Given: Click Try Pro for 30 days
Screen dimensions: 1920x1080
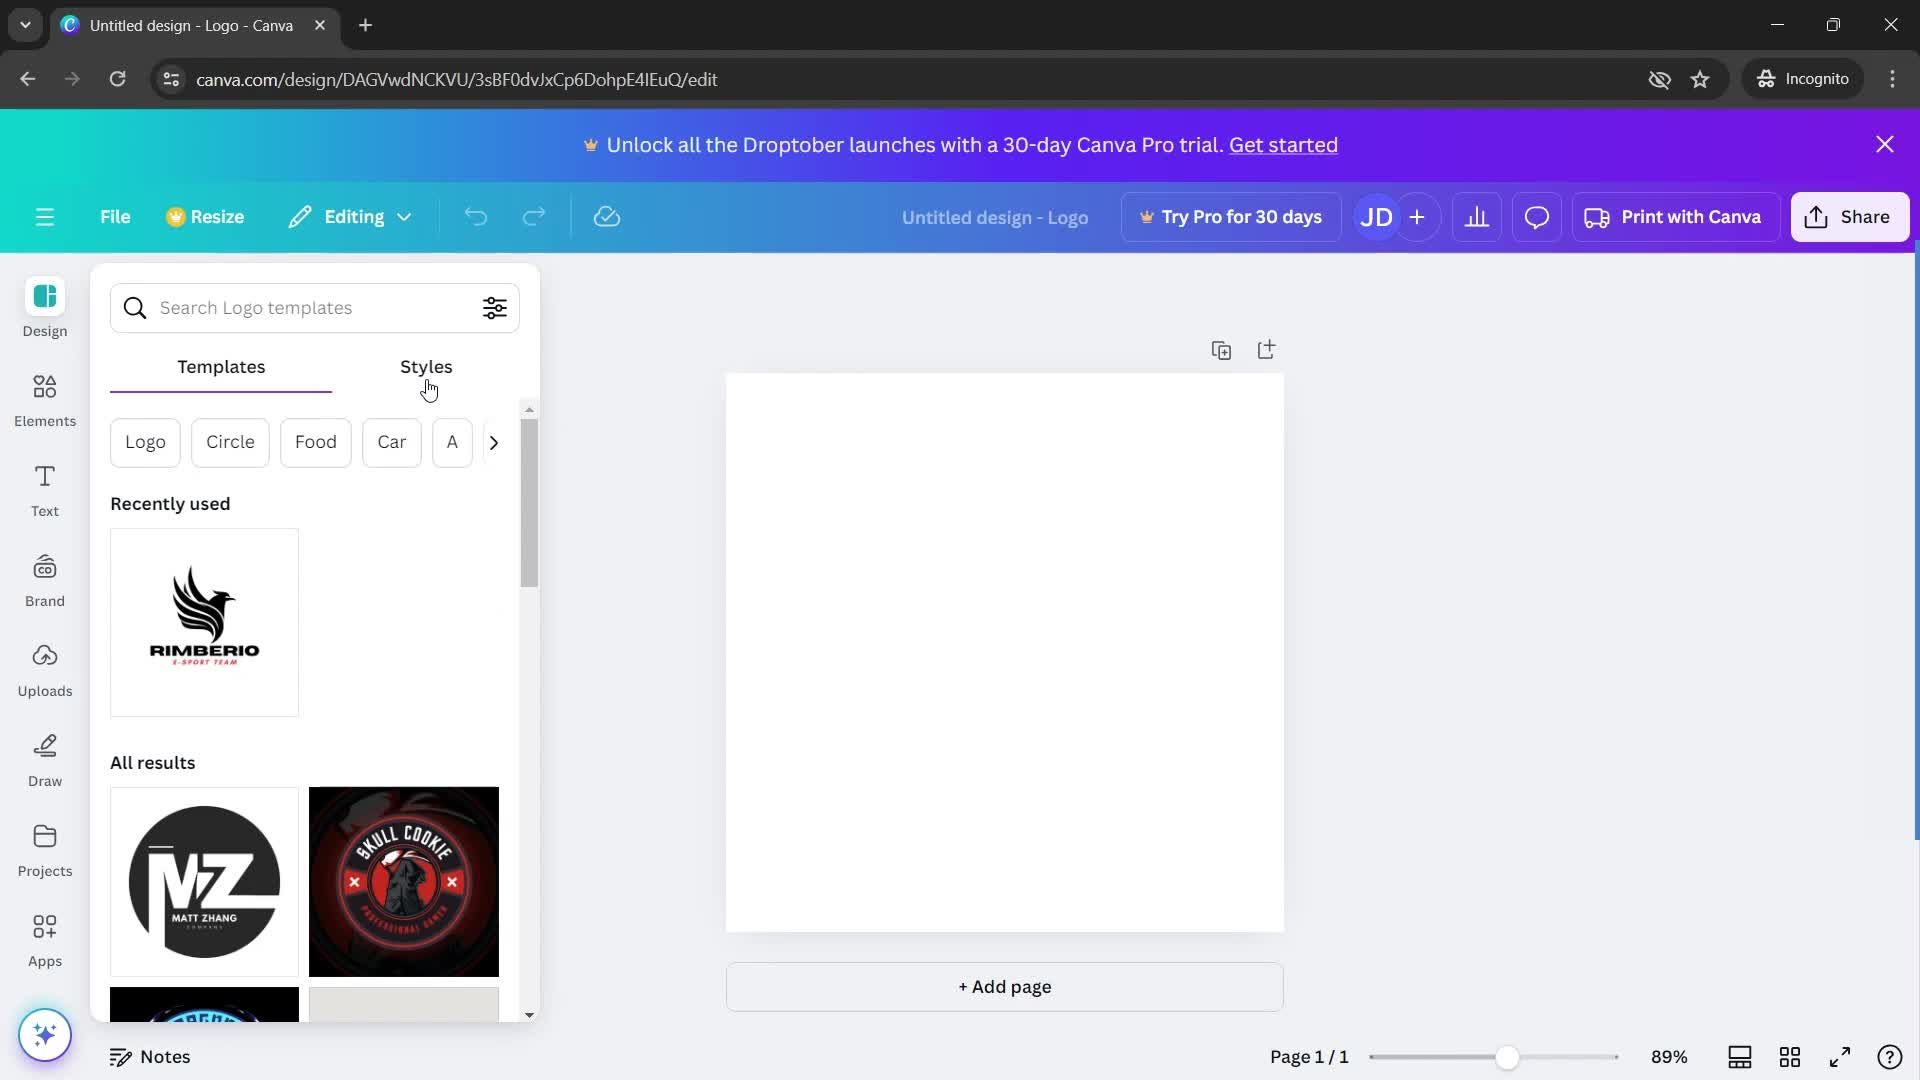Looking at the screenshot, I should pyautogui.click(x=1231, y=217).
